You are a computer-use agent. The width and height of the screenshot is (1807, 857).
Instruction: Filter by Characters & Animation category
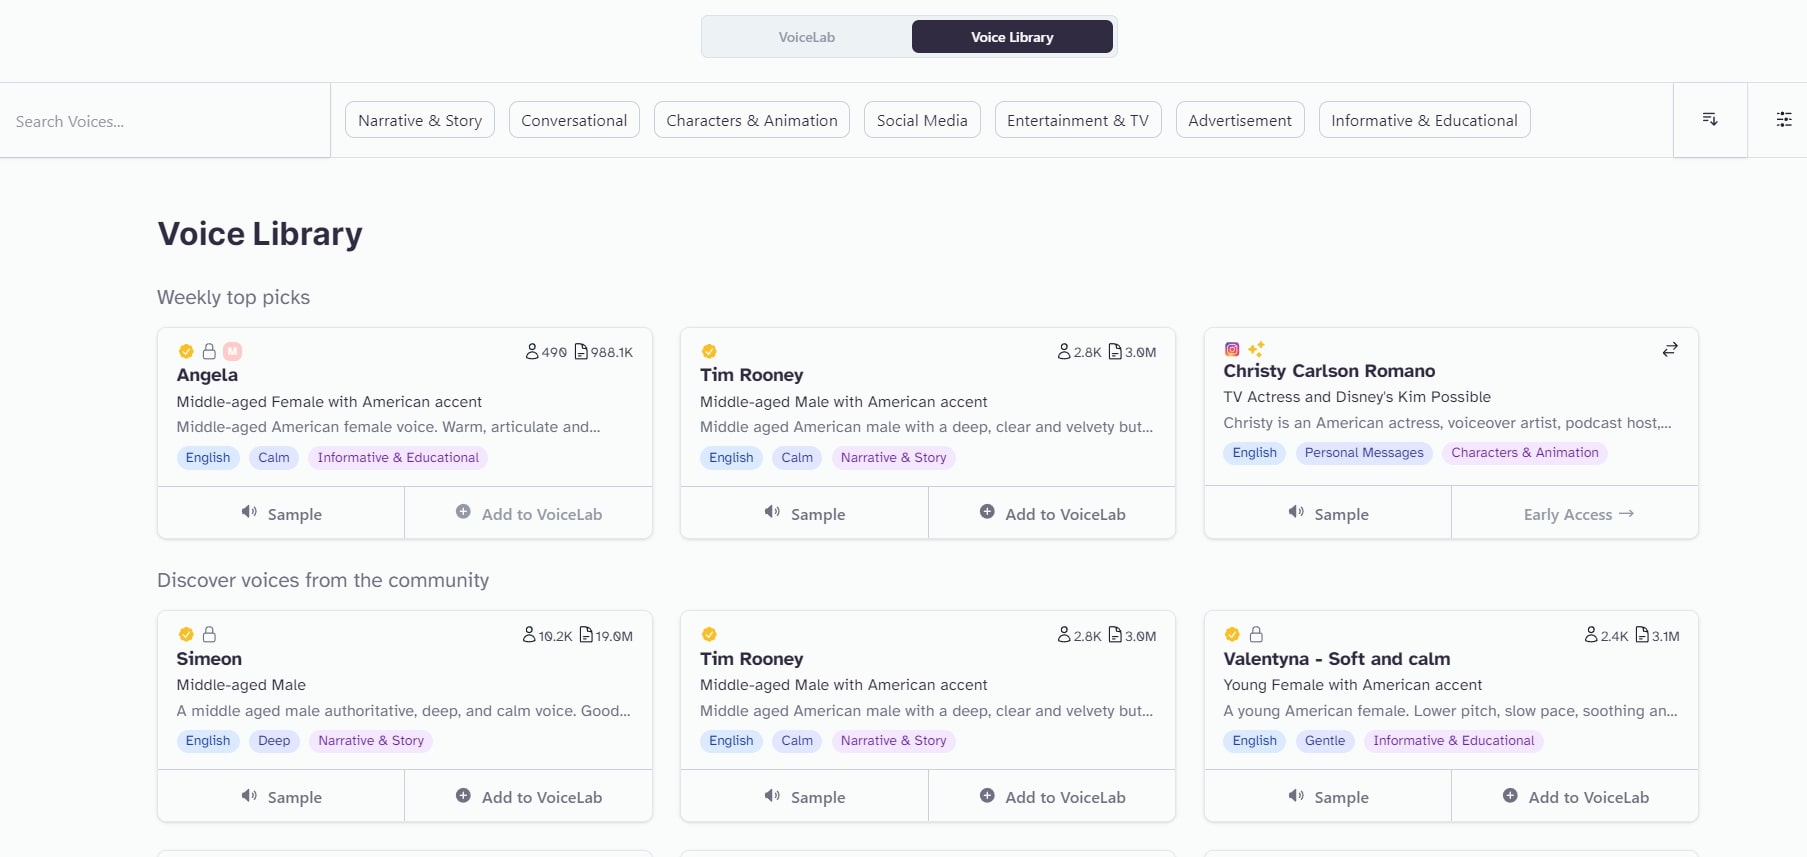(752, 120)
